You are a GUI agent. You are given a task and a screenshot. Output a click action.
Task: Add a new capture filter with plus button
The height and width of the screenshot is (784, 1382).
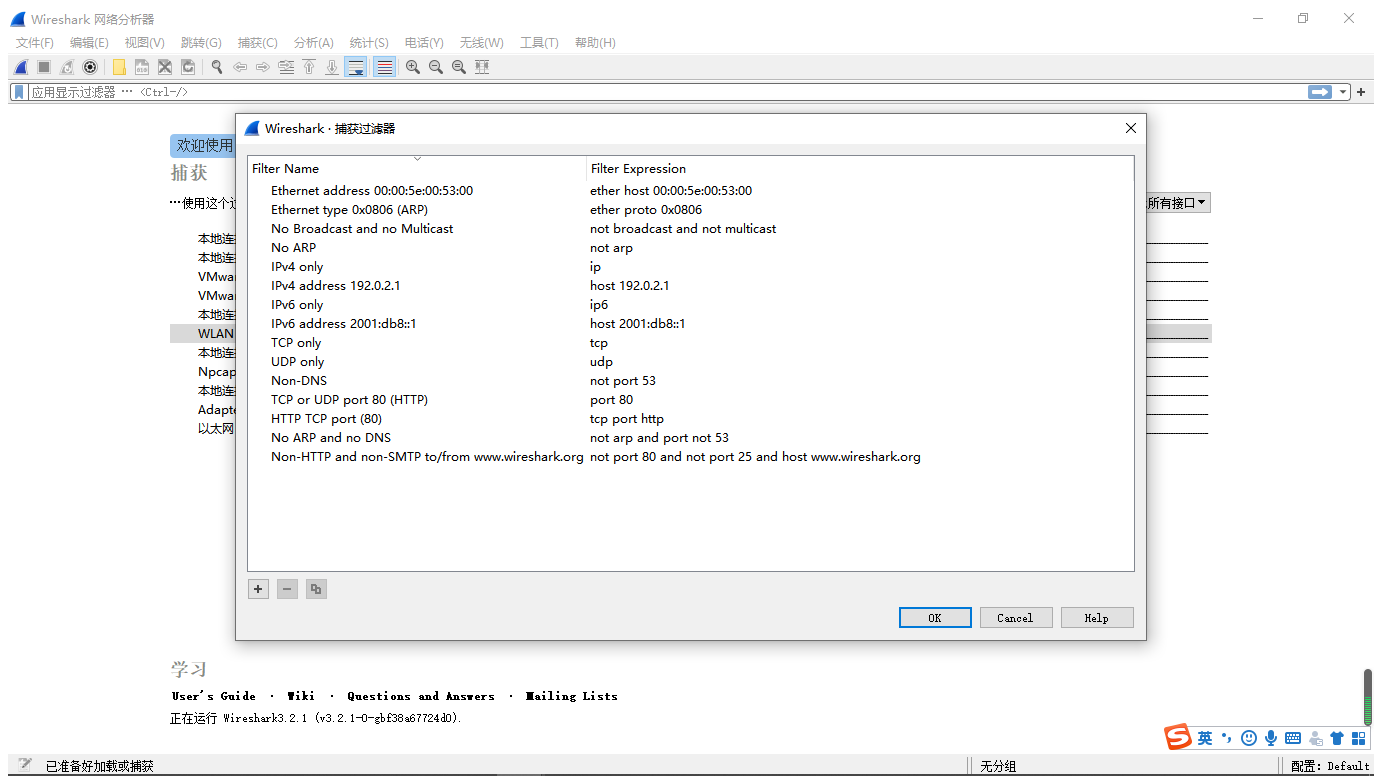point(259,589)
